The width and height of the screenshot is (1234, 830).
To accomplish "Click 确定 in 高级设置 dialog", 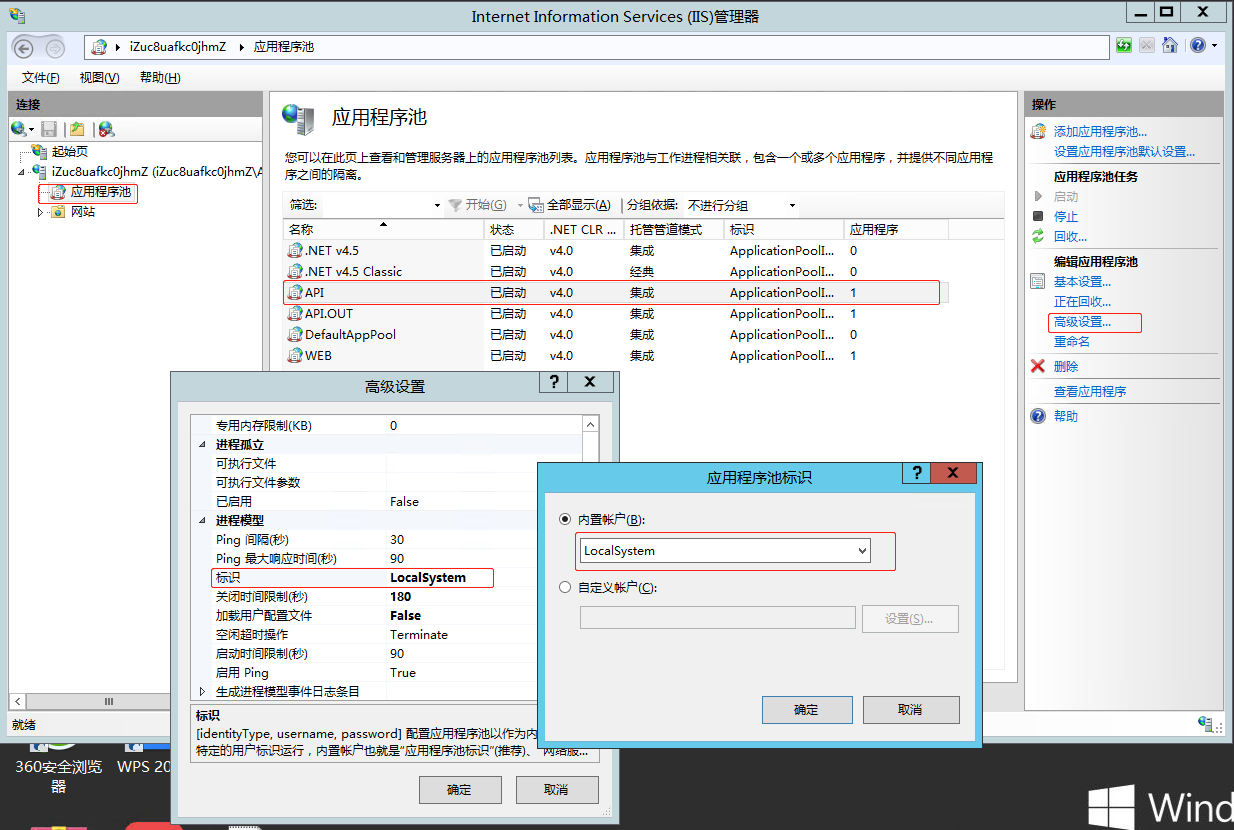I will click(x=459, y=790).
